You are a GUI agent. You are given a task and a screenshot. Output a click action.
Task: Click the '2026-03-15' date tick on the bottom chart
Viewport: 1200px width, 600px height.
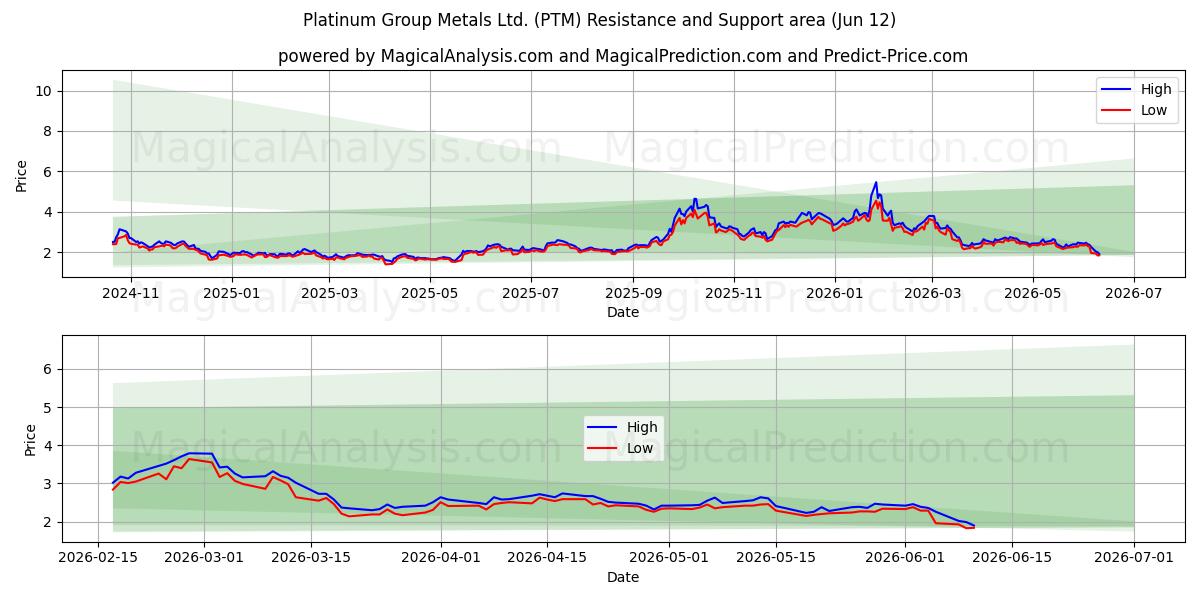[311, 559]
